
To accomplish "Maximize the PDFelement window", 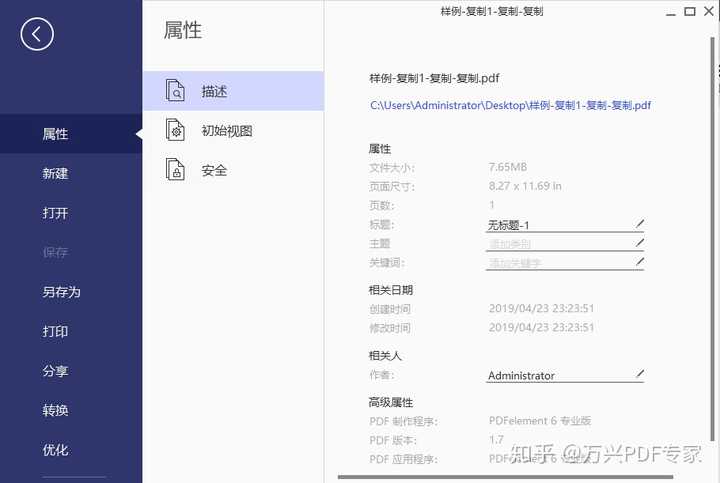I will coord(690,11).
